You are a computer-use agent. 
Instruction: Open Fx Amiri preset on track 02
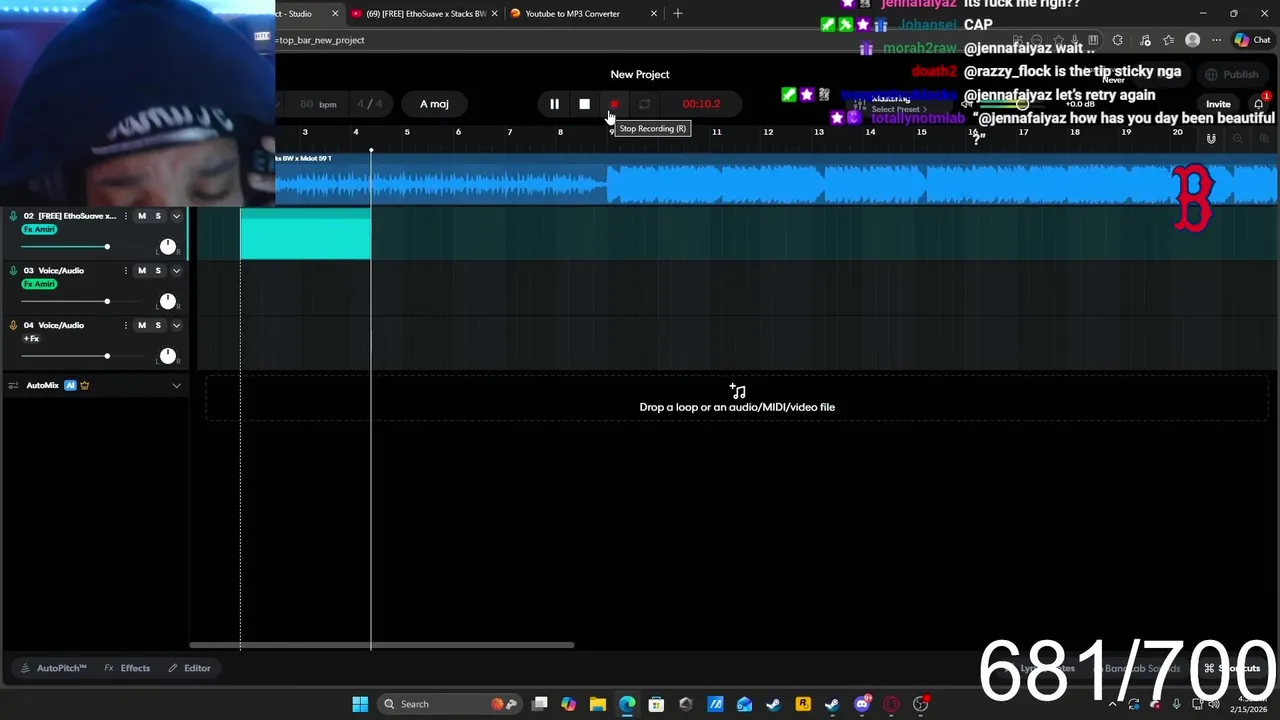coord(39,230)
